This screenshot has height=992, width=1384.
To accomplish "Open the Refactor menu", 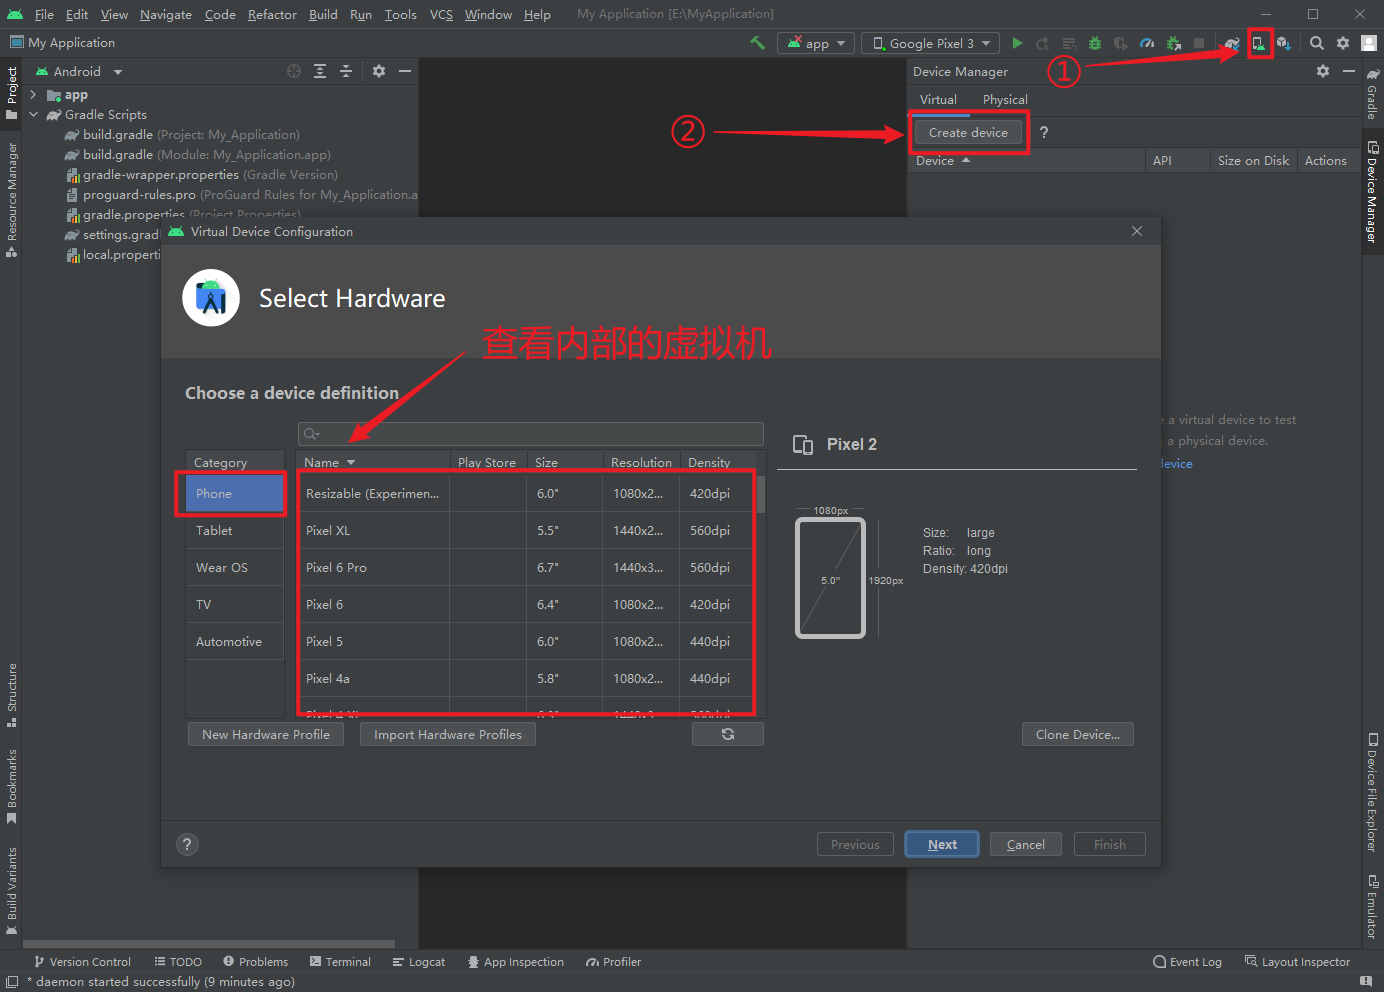I will pyautogui.click(x=272, y=14).
